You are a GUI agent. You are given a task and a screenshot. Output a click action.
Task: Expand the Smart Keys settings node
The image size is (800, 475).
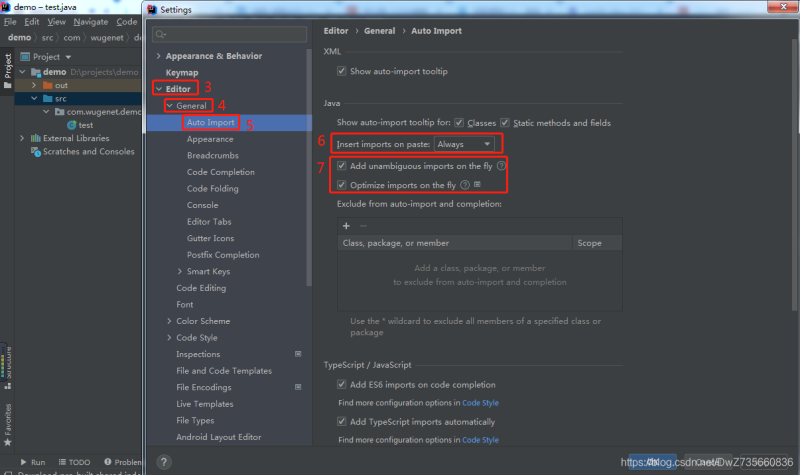[180, 271]
